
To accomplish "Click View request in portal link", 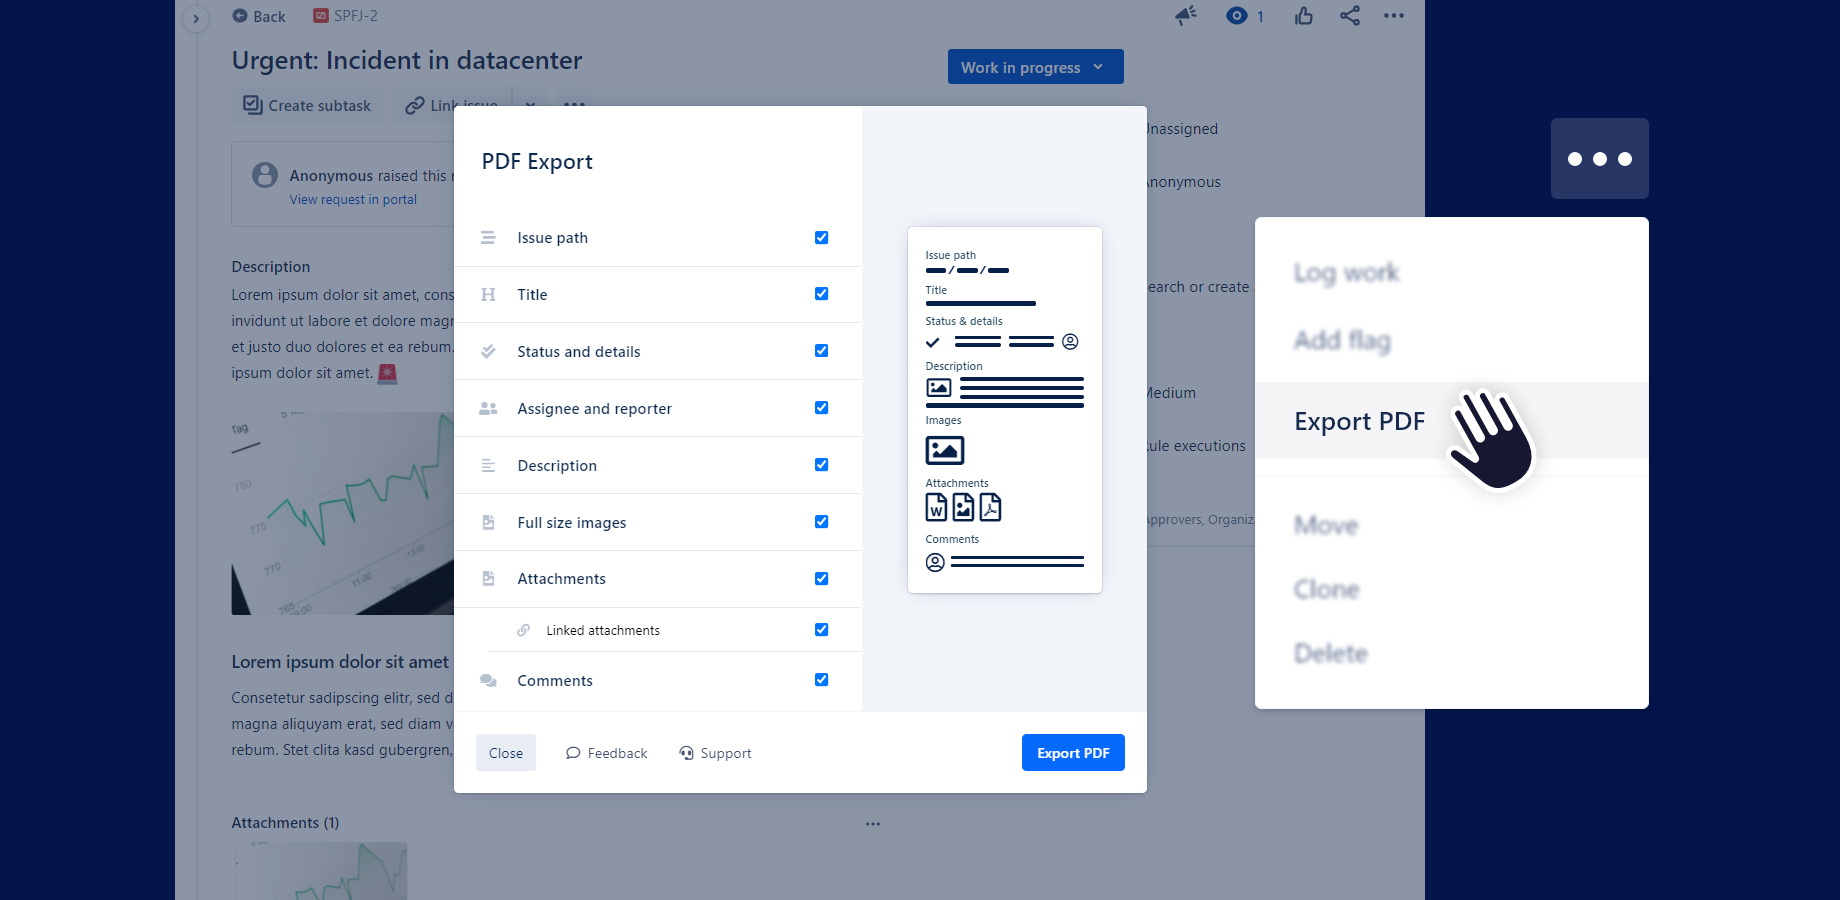I will point(353,200).
